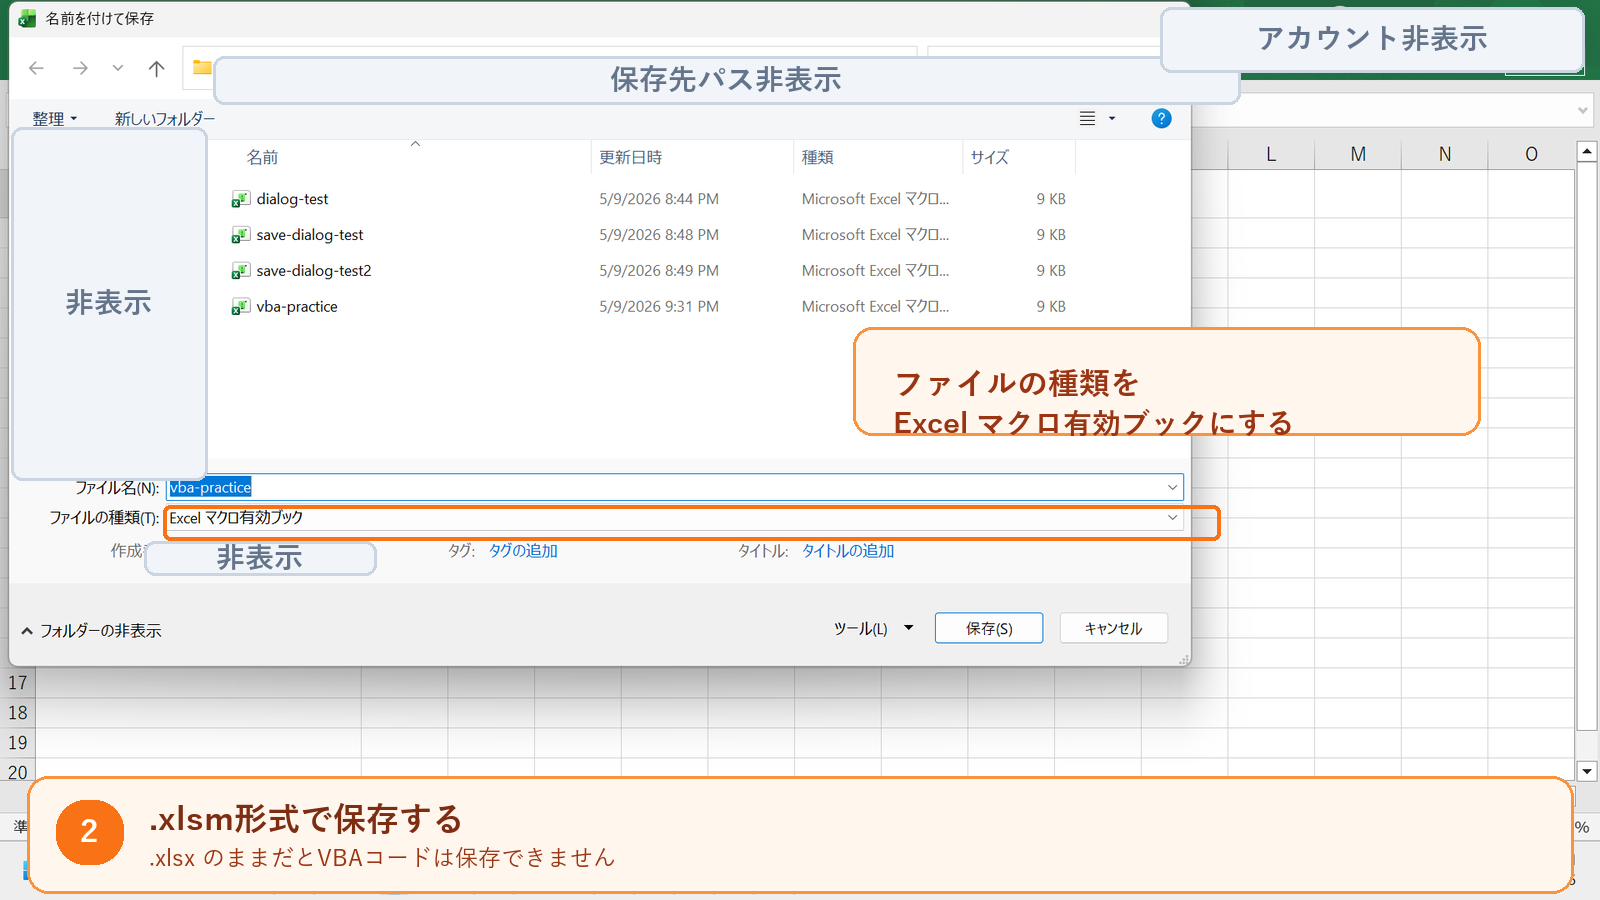
Task: Click date 5/9/2026 8:44 PM
Action: pyautogui.click(x=659, y=199)
